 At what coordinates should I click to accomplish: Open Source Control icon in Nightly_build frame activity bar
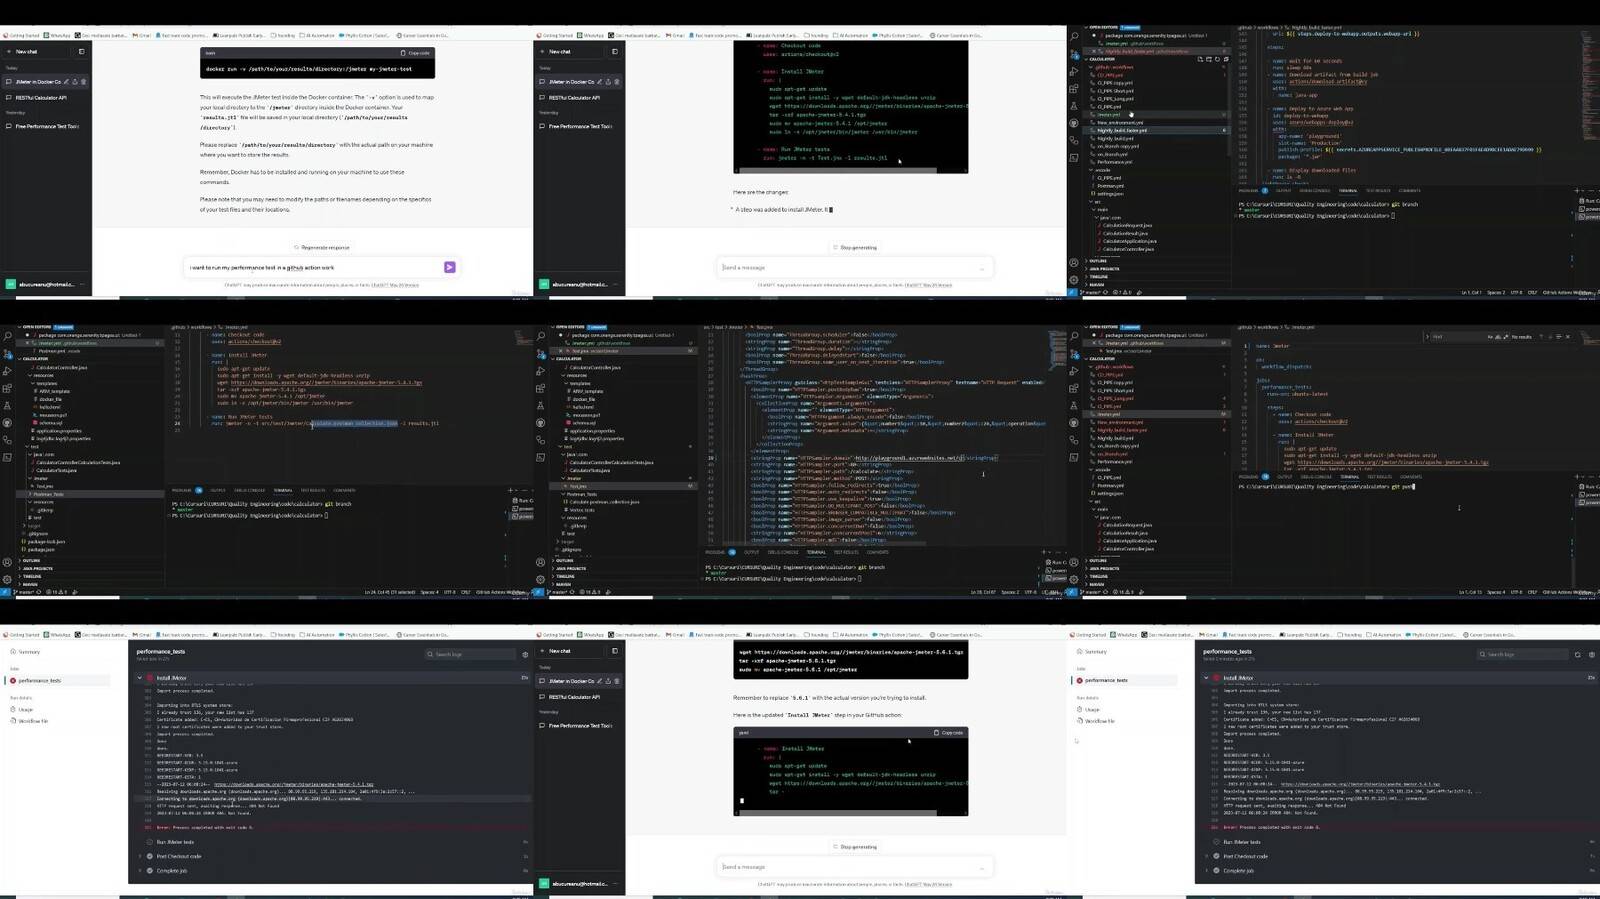(1075, 54)
